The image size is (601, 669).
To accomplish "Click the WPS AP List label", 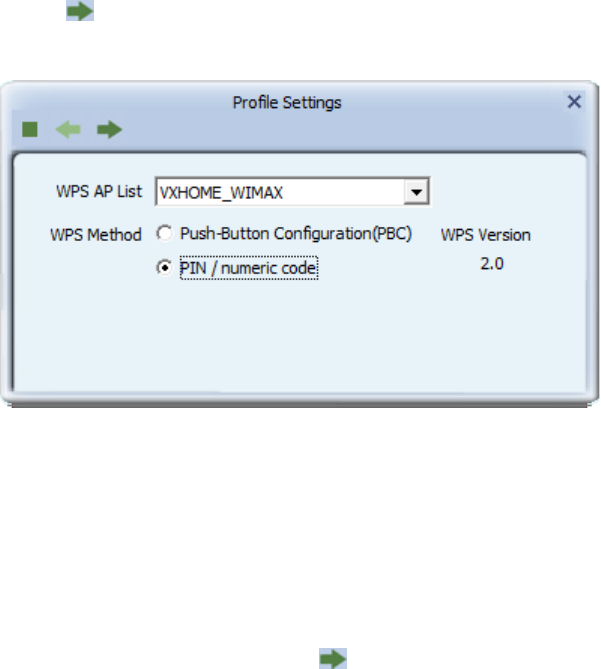I will point(99,192).
